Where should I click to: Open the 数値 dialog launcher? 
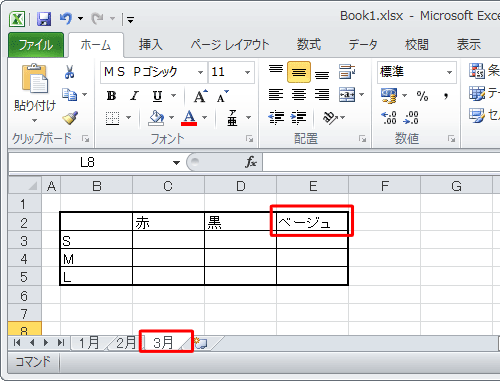point(451,139)
